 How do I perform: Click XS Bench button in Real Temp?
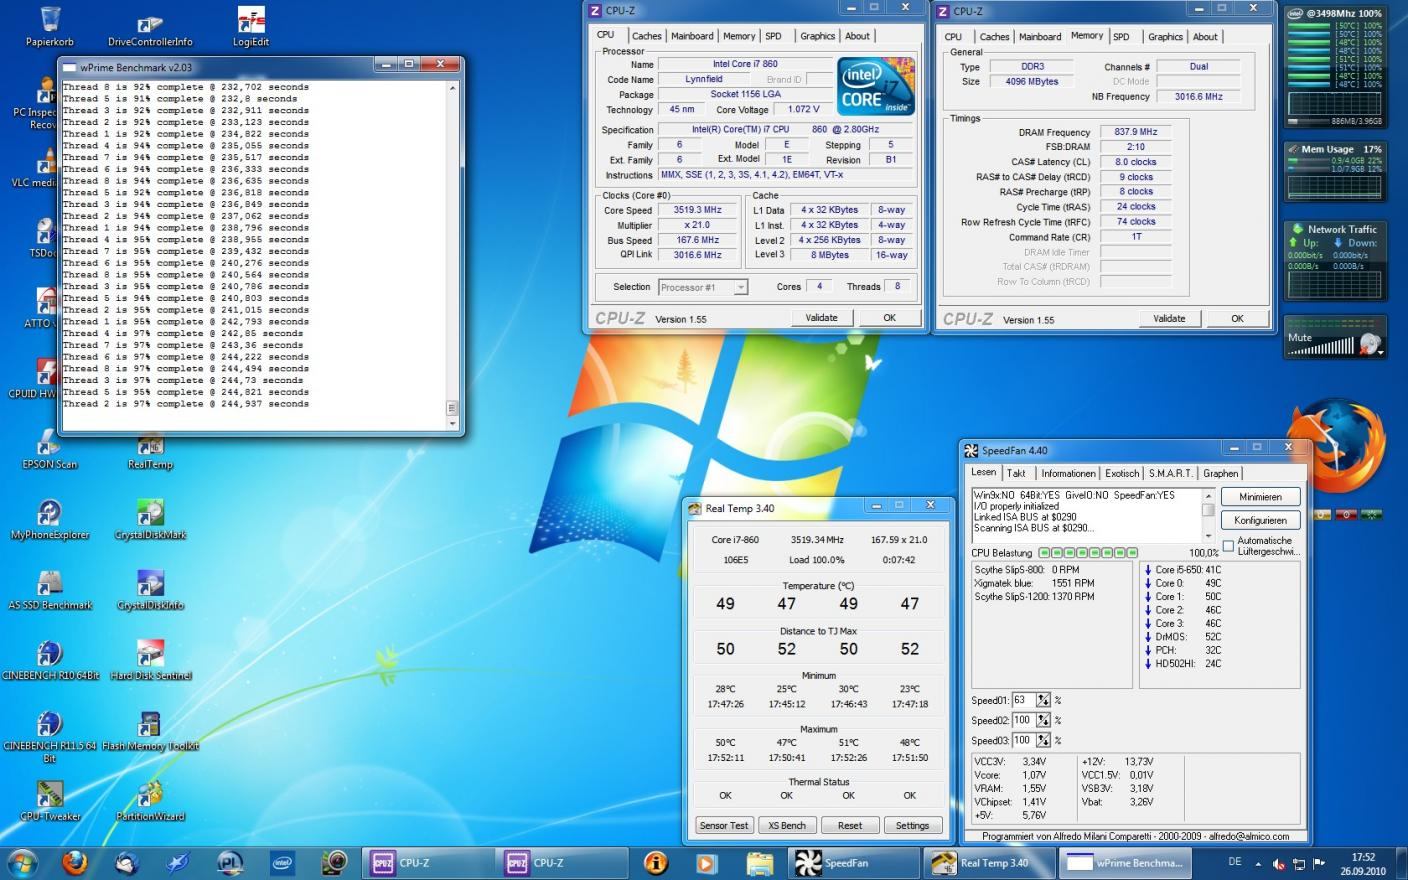click(787, 825)
